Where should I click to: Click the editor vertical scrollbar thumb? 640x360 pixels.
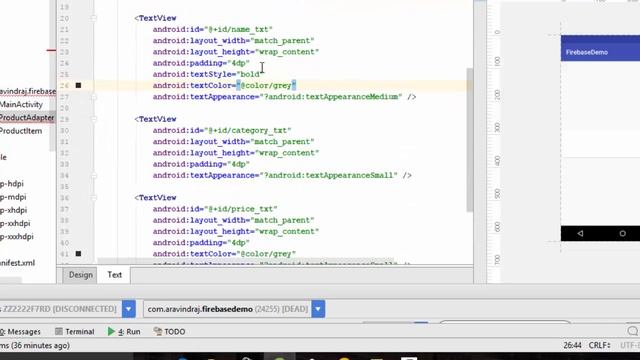[470, 140]
